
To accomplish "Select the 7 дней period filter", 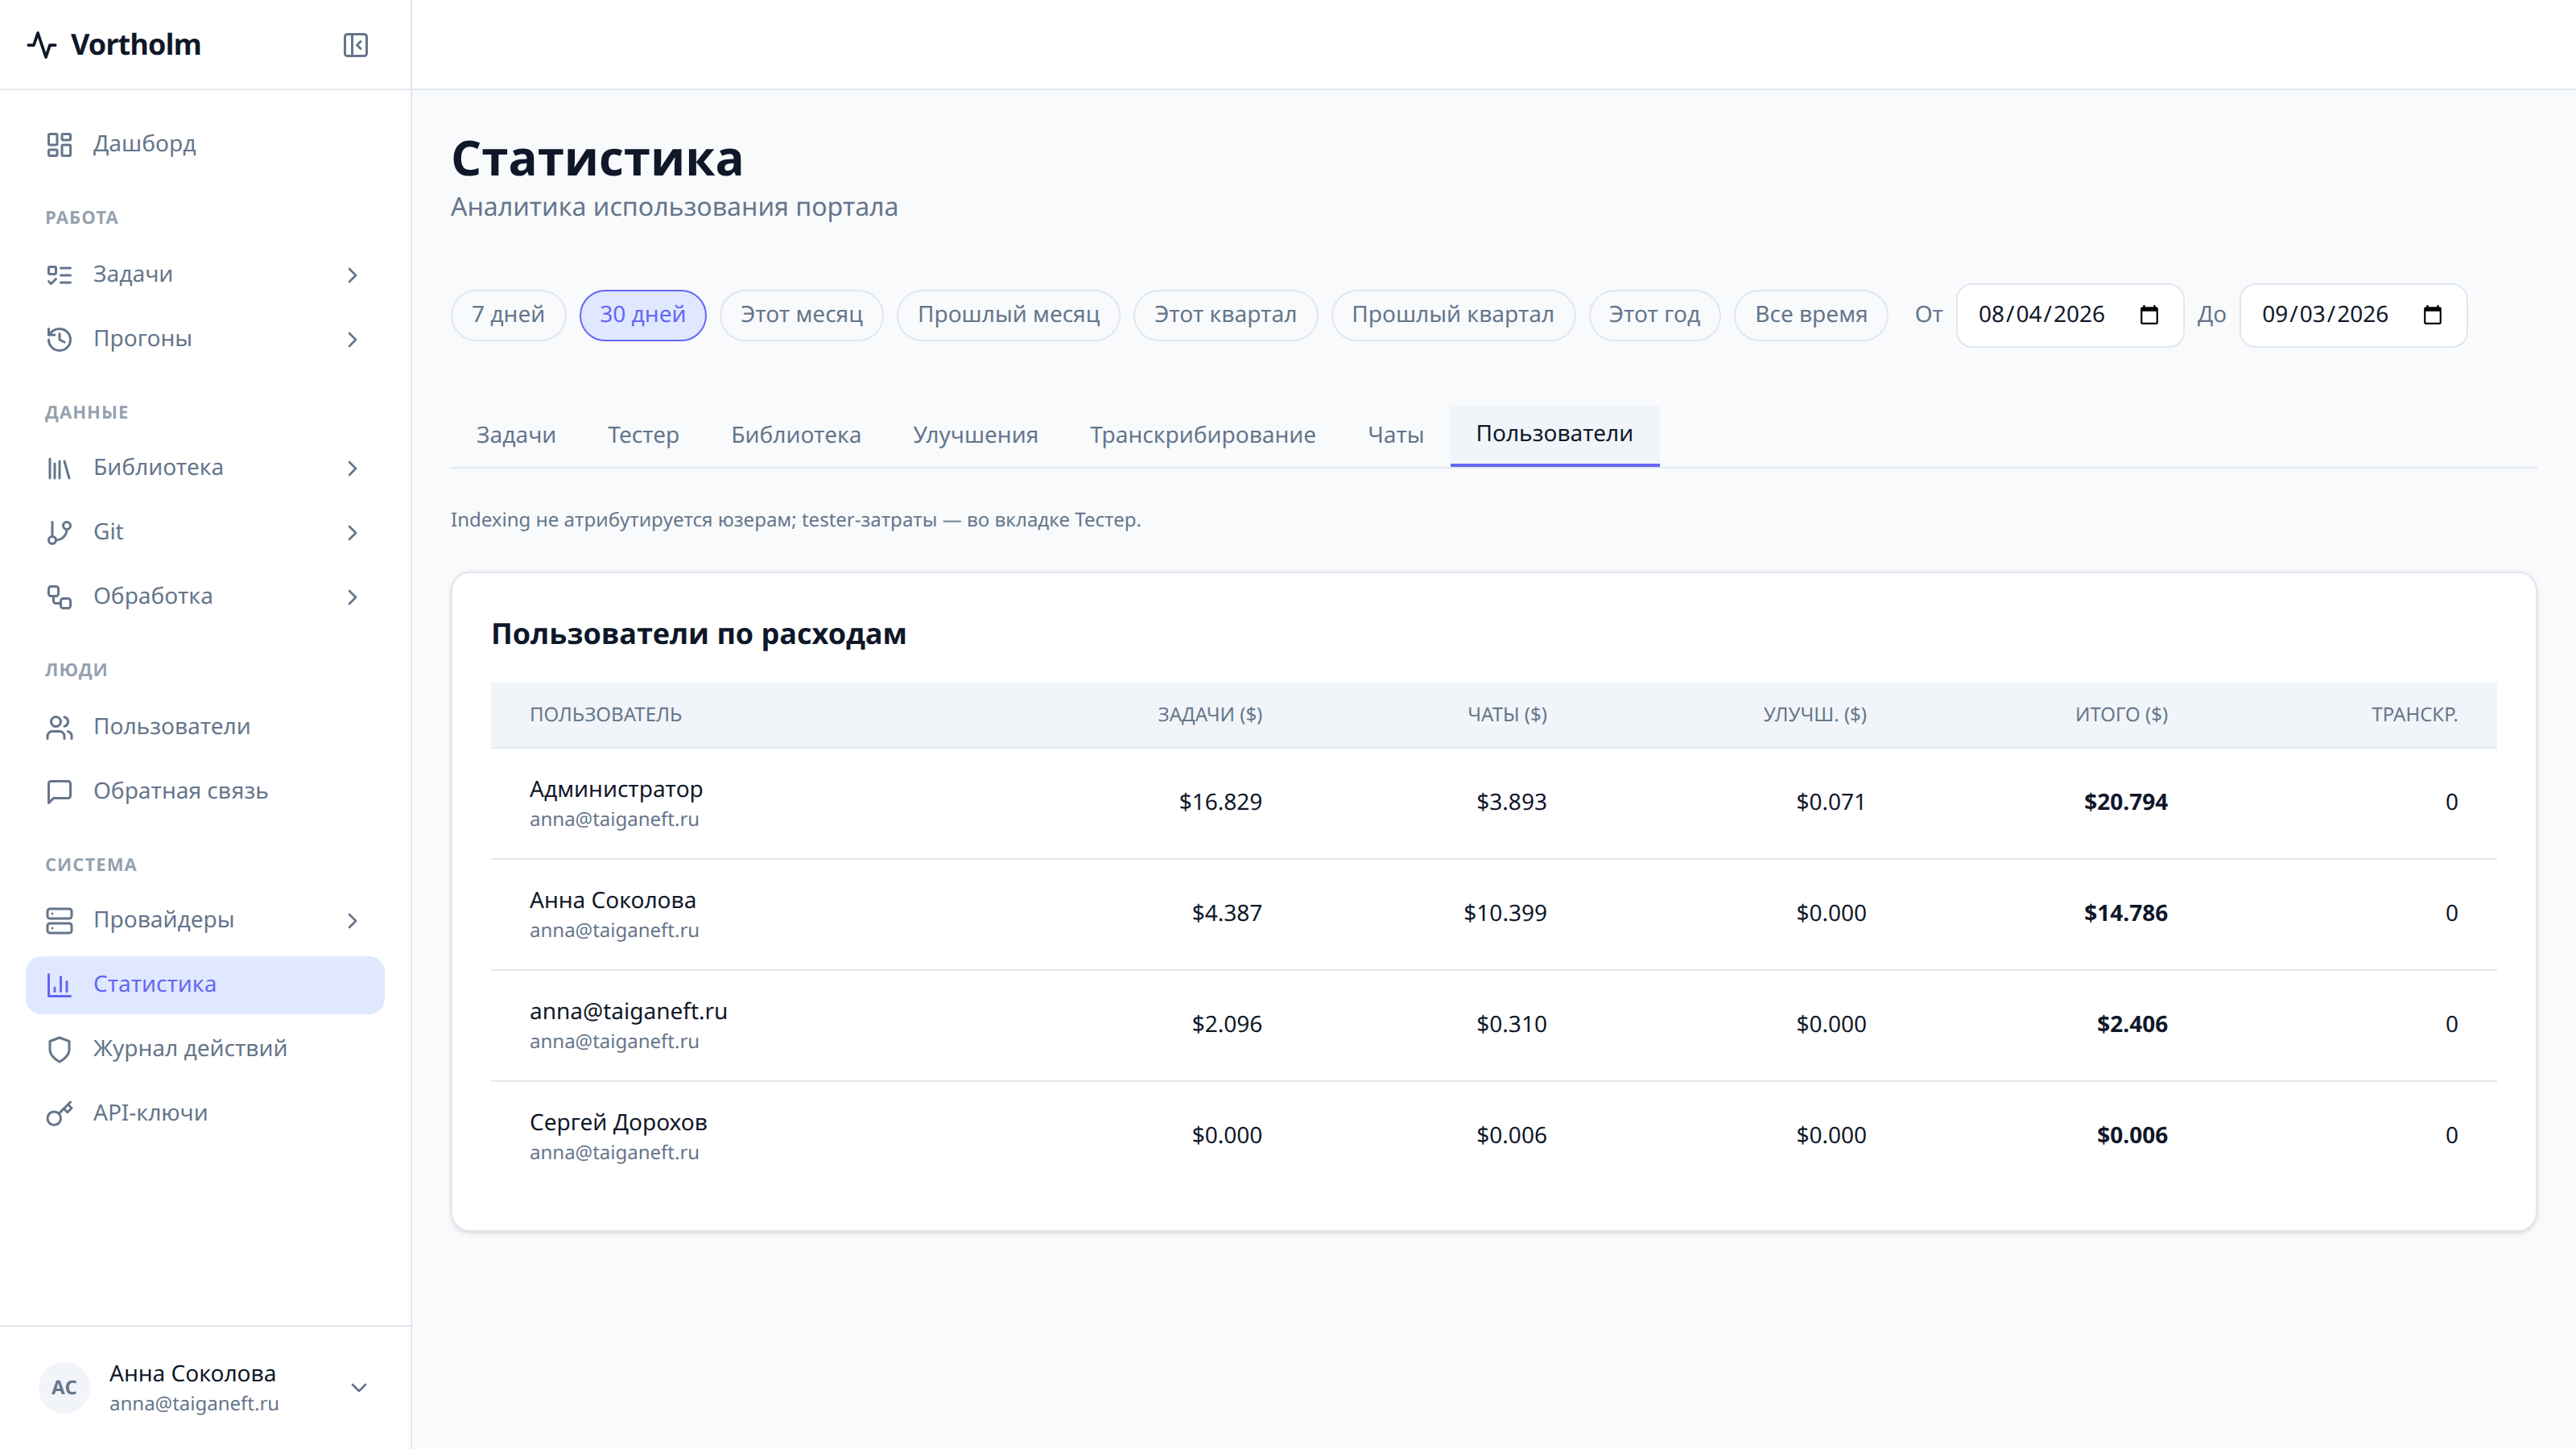I will [508, 315].
